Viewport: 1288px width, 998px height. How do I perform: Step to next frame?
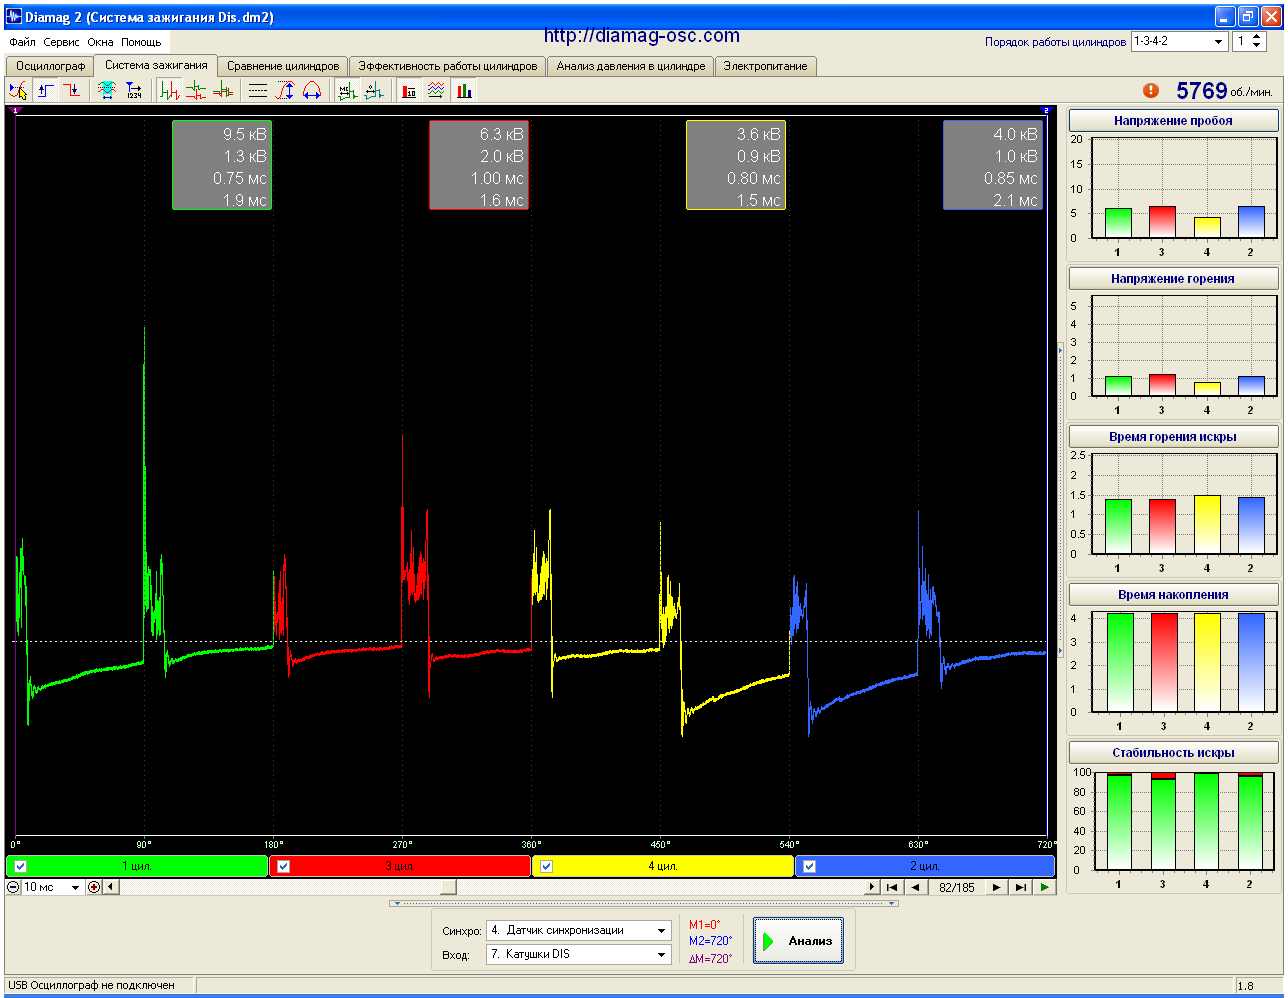click(x=996, y=887)
